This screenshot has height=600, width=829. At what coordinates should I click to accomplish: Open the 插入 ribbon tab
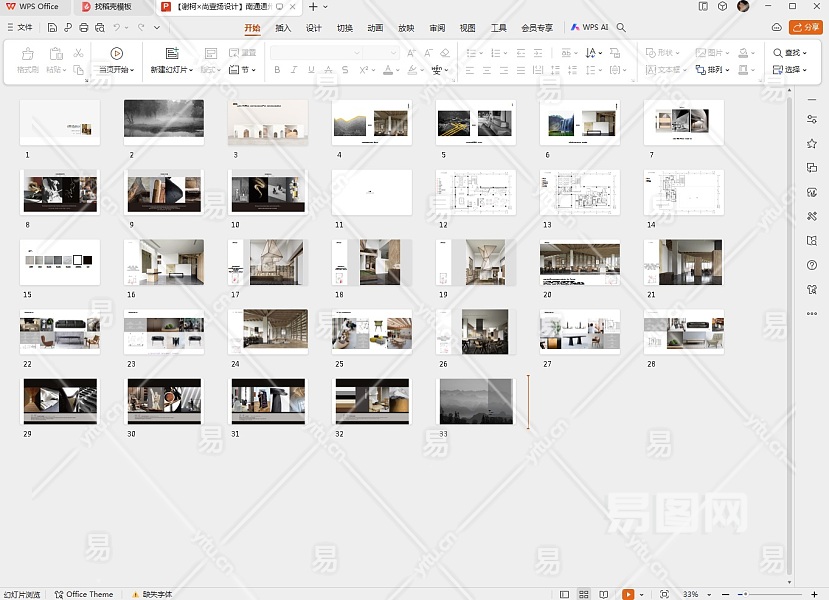click(x=283, y=28)
